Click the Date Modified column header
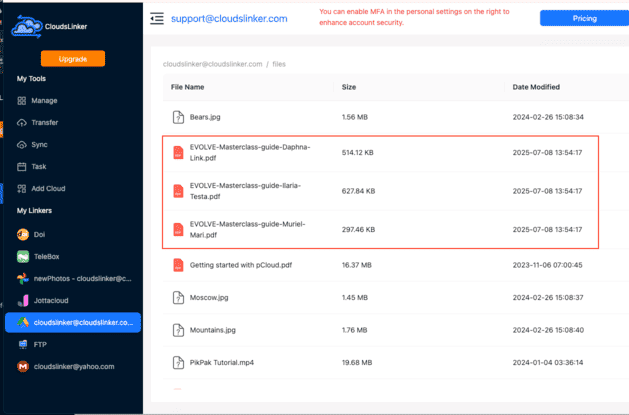Image resolution: width=629 pixels, height=415 pixels. pos(536,87)
